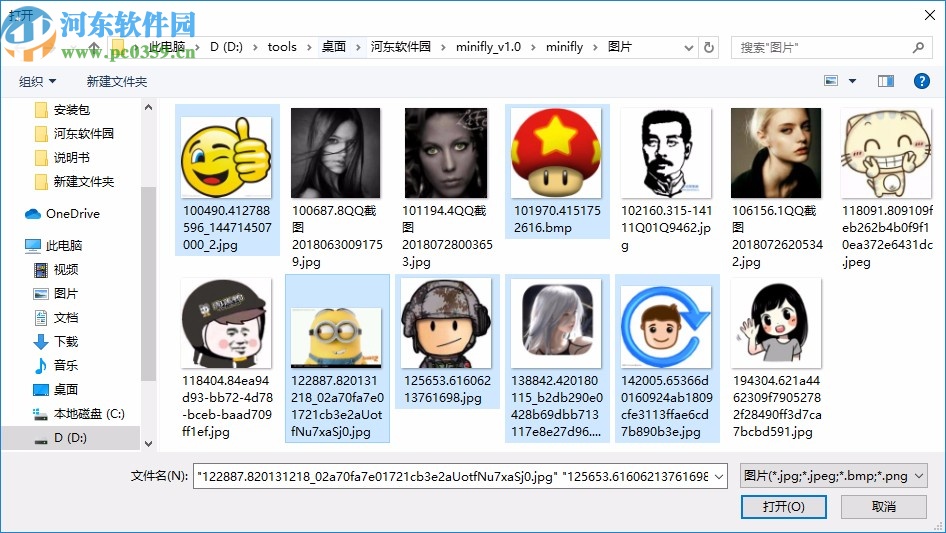This screenshot has width=946, height=533.
Task: Click the tools breadcrumb in the address bar
Action: pyautogui.click(x=282, y=46)
